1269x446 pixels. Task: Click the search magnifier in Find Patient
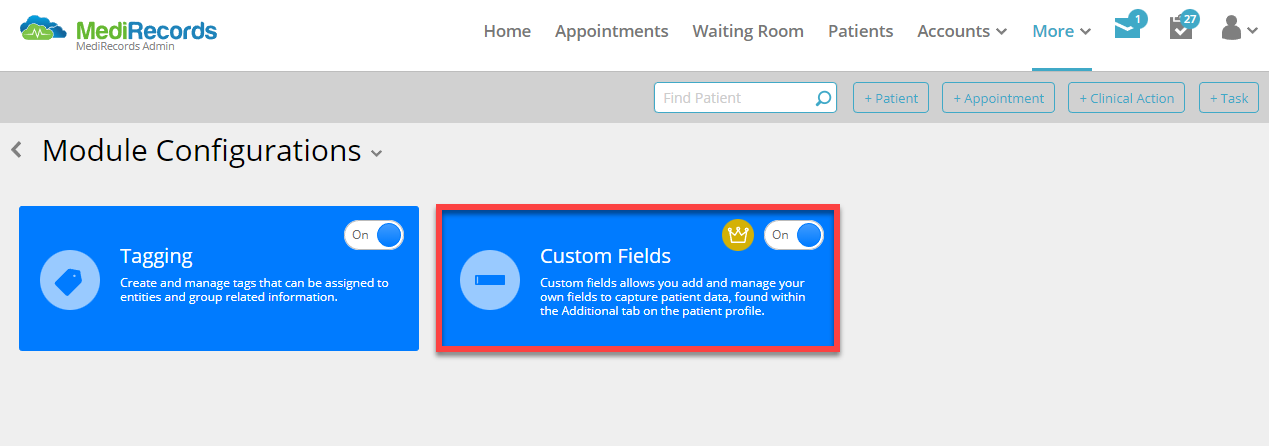point(823,98)
